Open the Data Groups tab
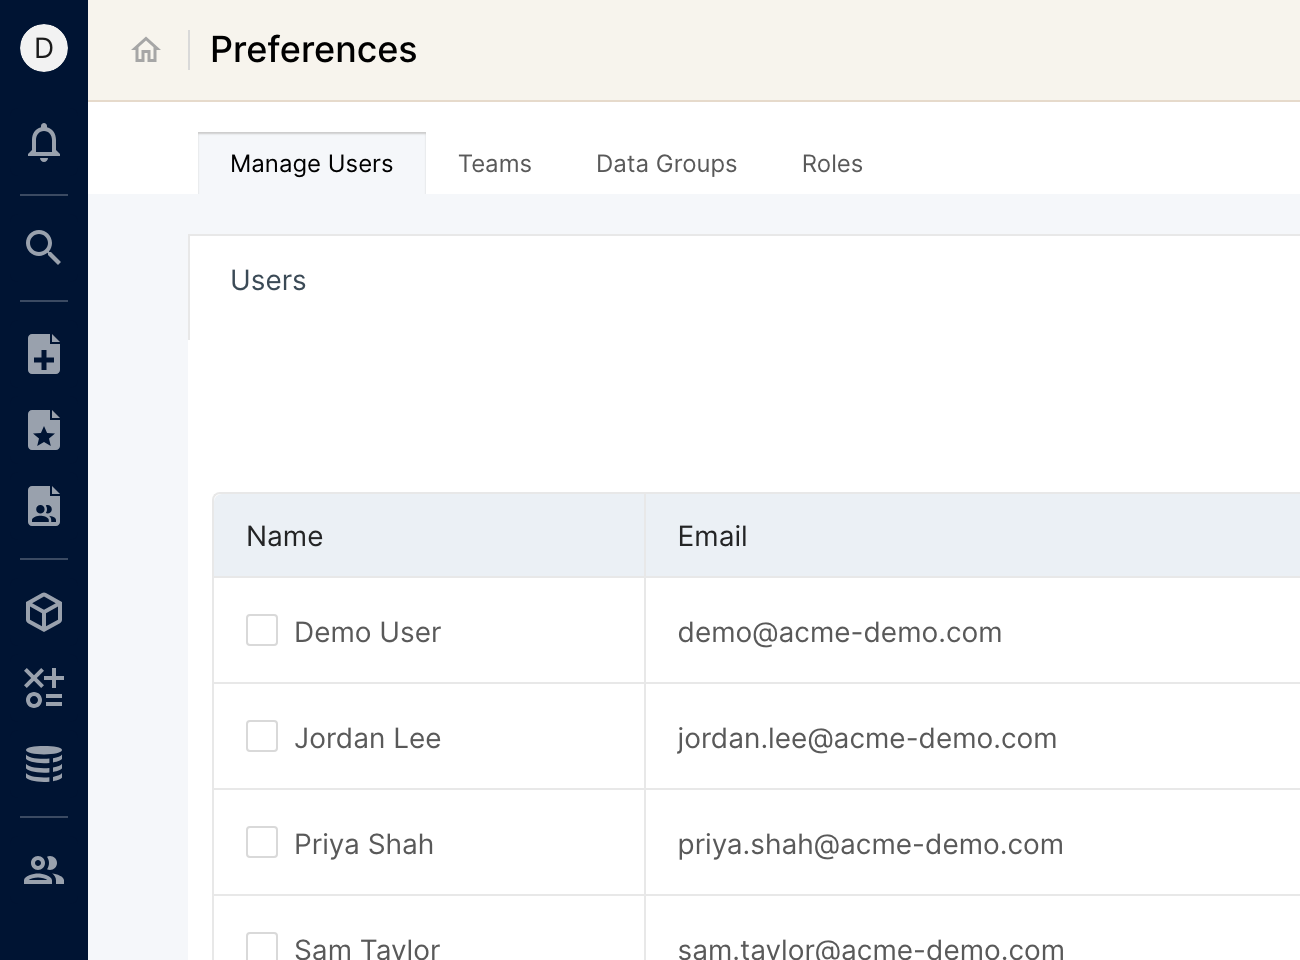 coord(667,164)
